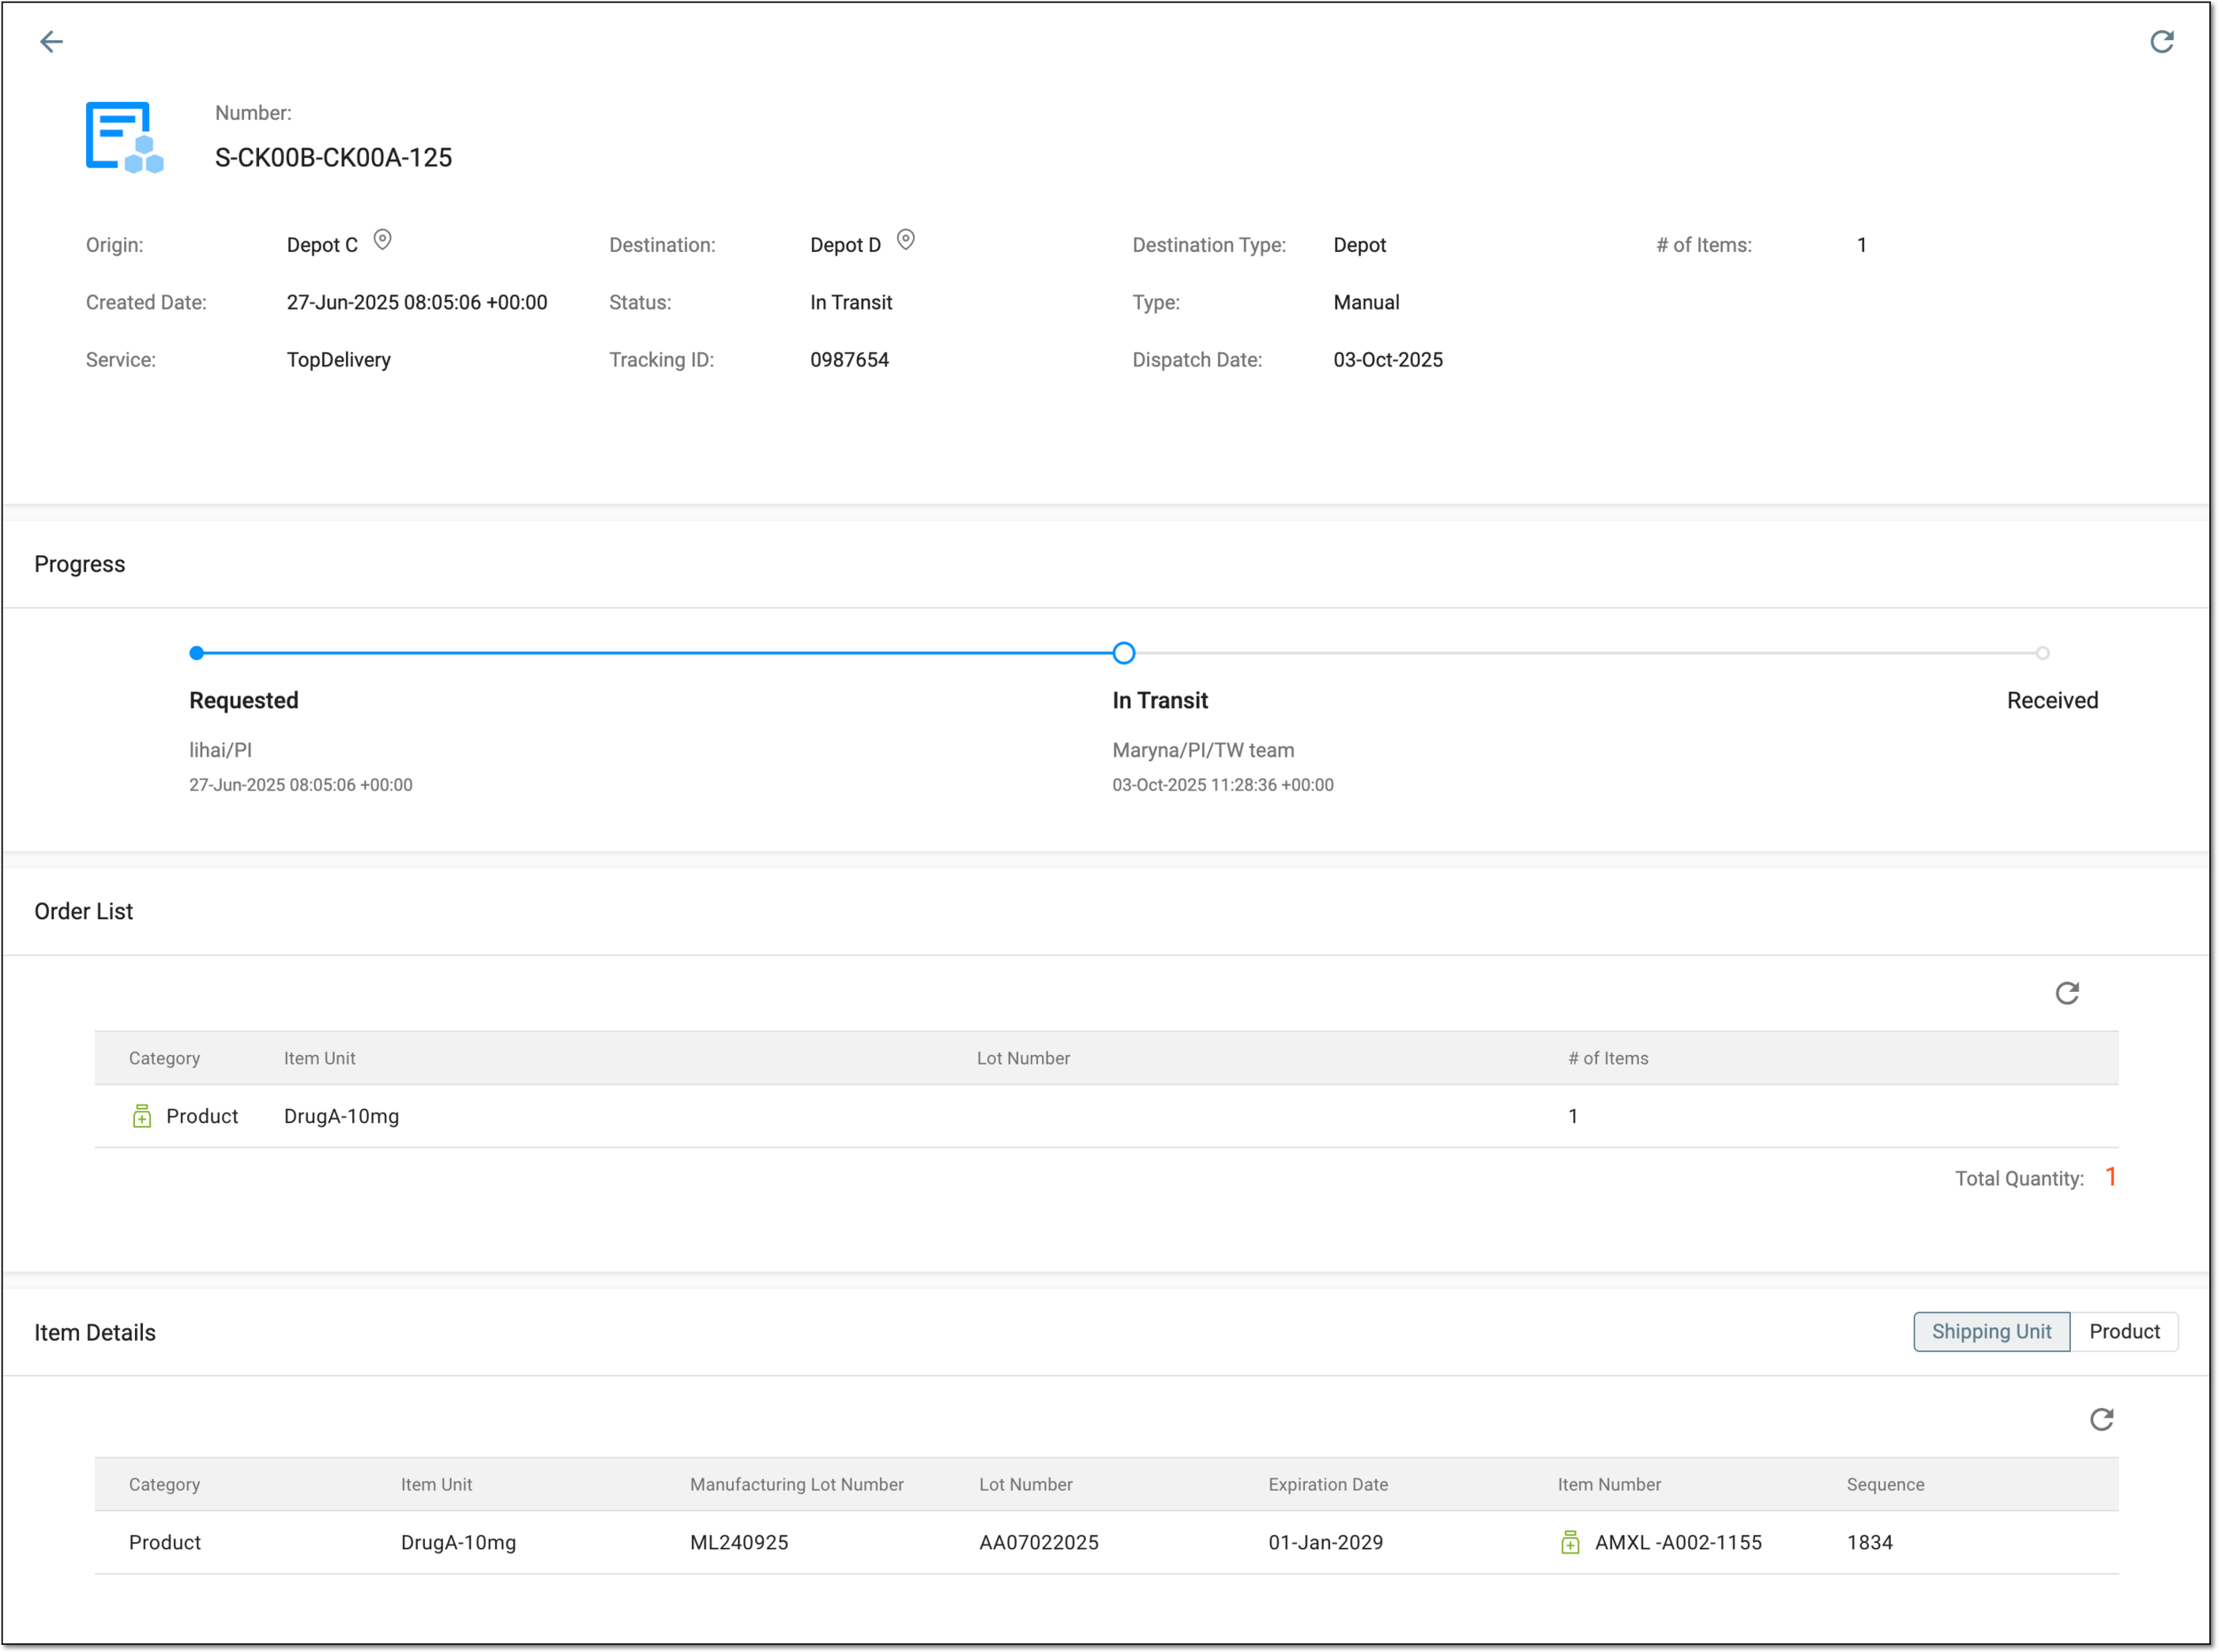2218x1652 pixels.
Task: Click DrugA-10mg in the Item Details row
Action: coord(458,1542)
